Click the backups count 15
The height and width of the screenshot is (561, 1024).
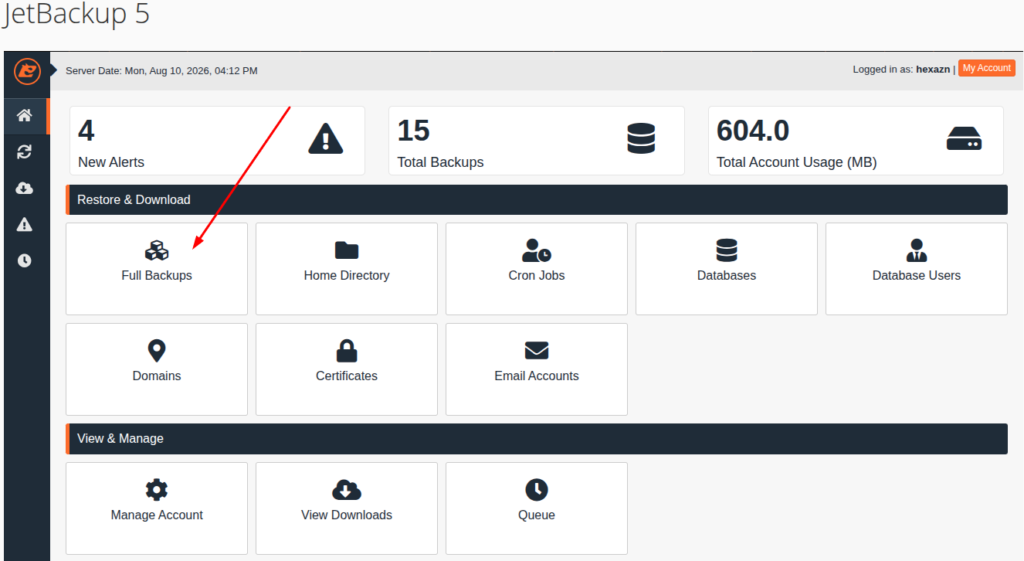413,131
